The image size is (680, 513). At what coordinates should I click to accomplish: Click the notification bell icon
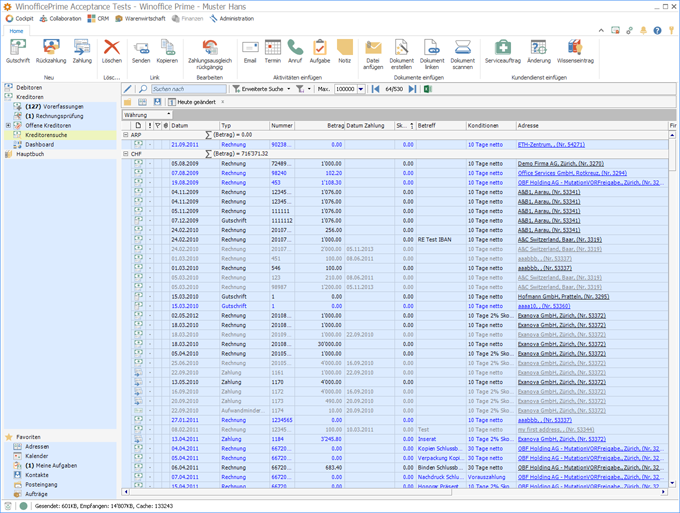pos(643,30)
